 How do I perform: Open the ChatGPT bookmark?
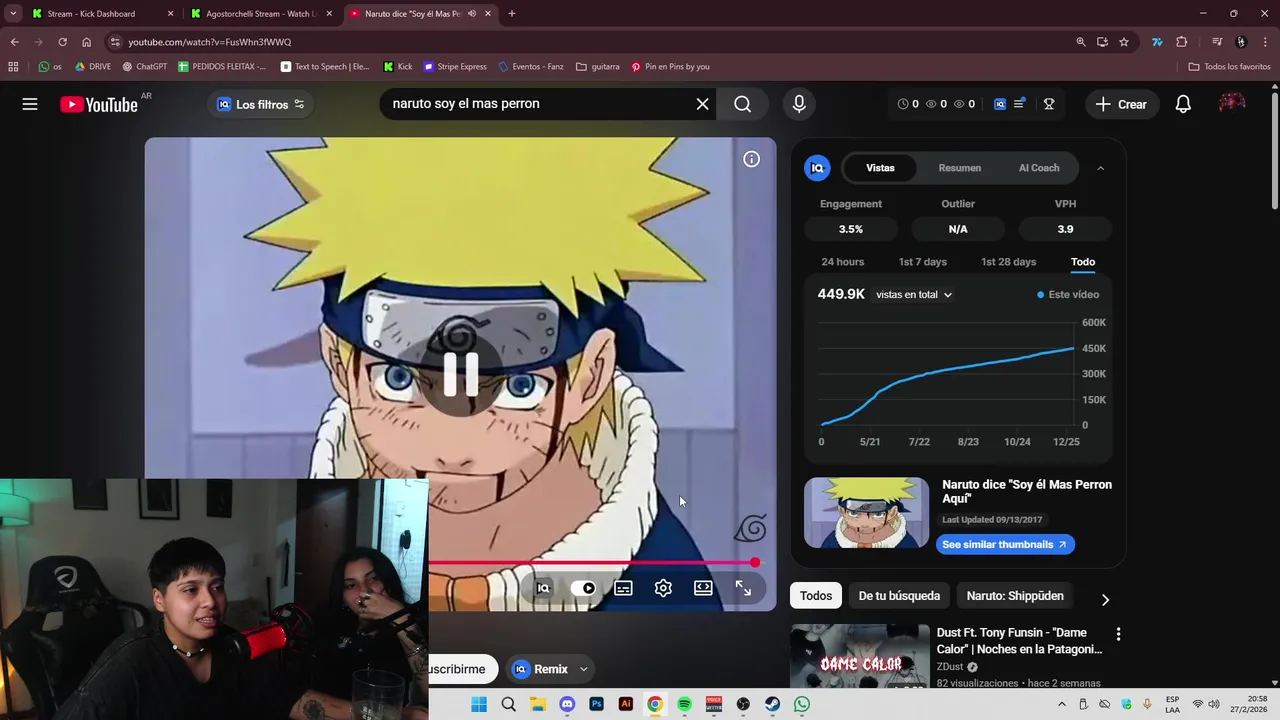click(144, 67)
